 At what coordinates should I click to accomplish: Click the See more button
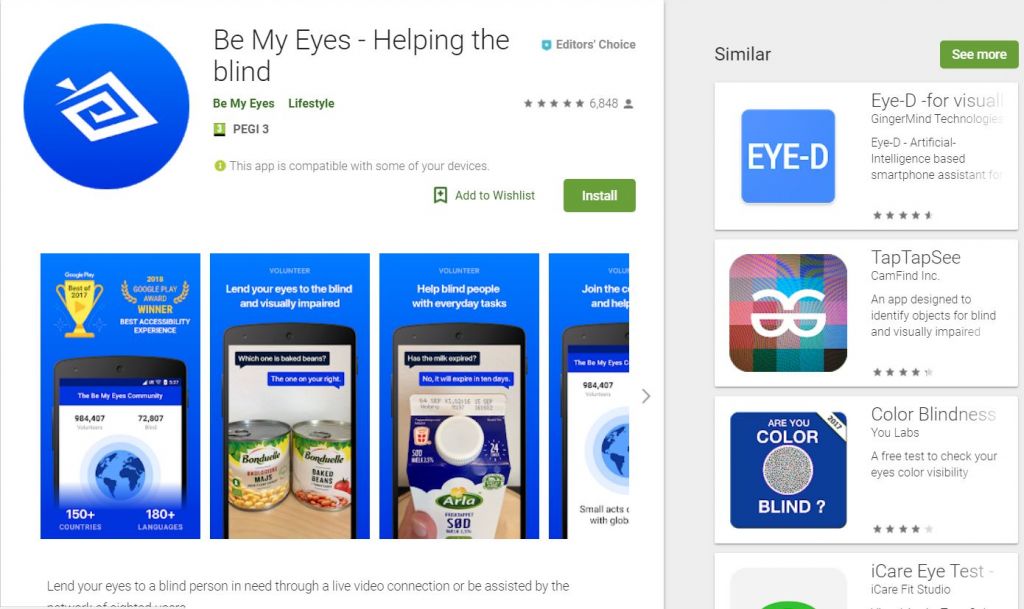(978, 54)
